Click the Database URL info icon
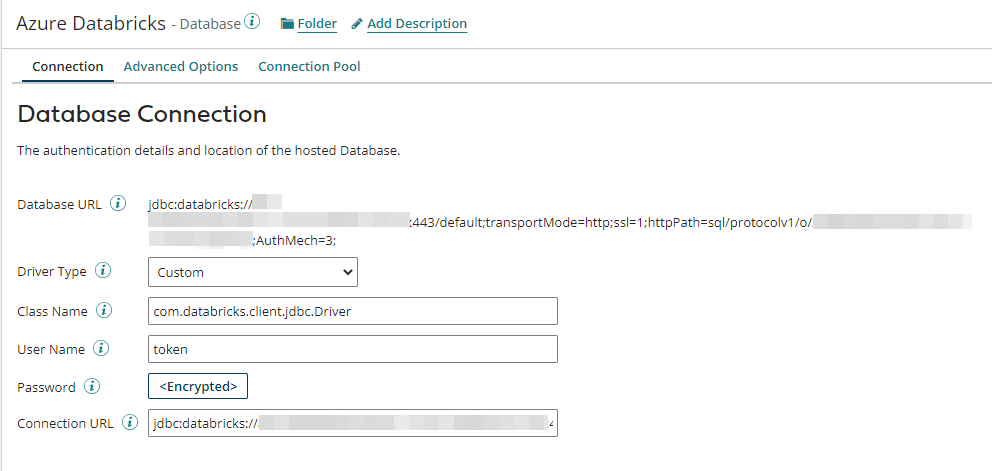 [118, 204]
